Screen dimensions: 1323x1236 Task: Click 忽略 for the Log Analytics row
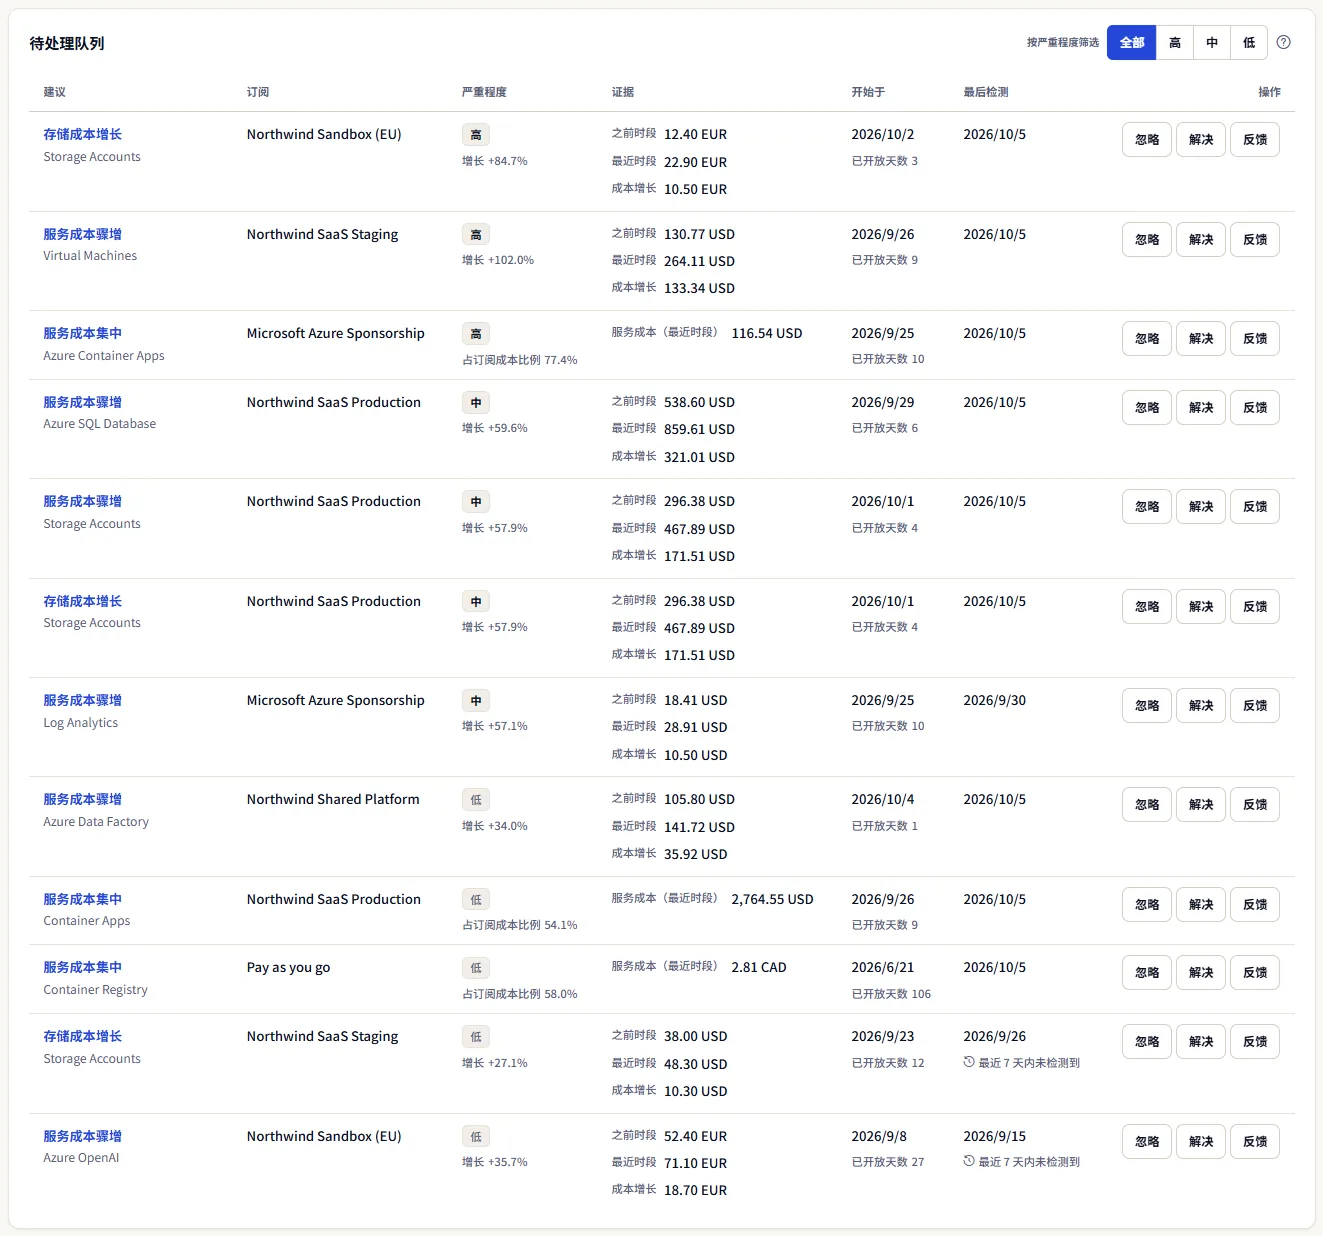coord(1147,705)
